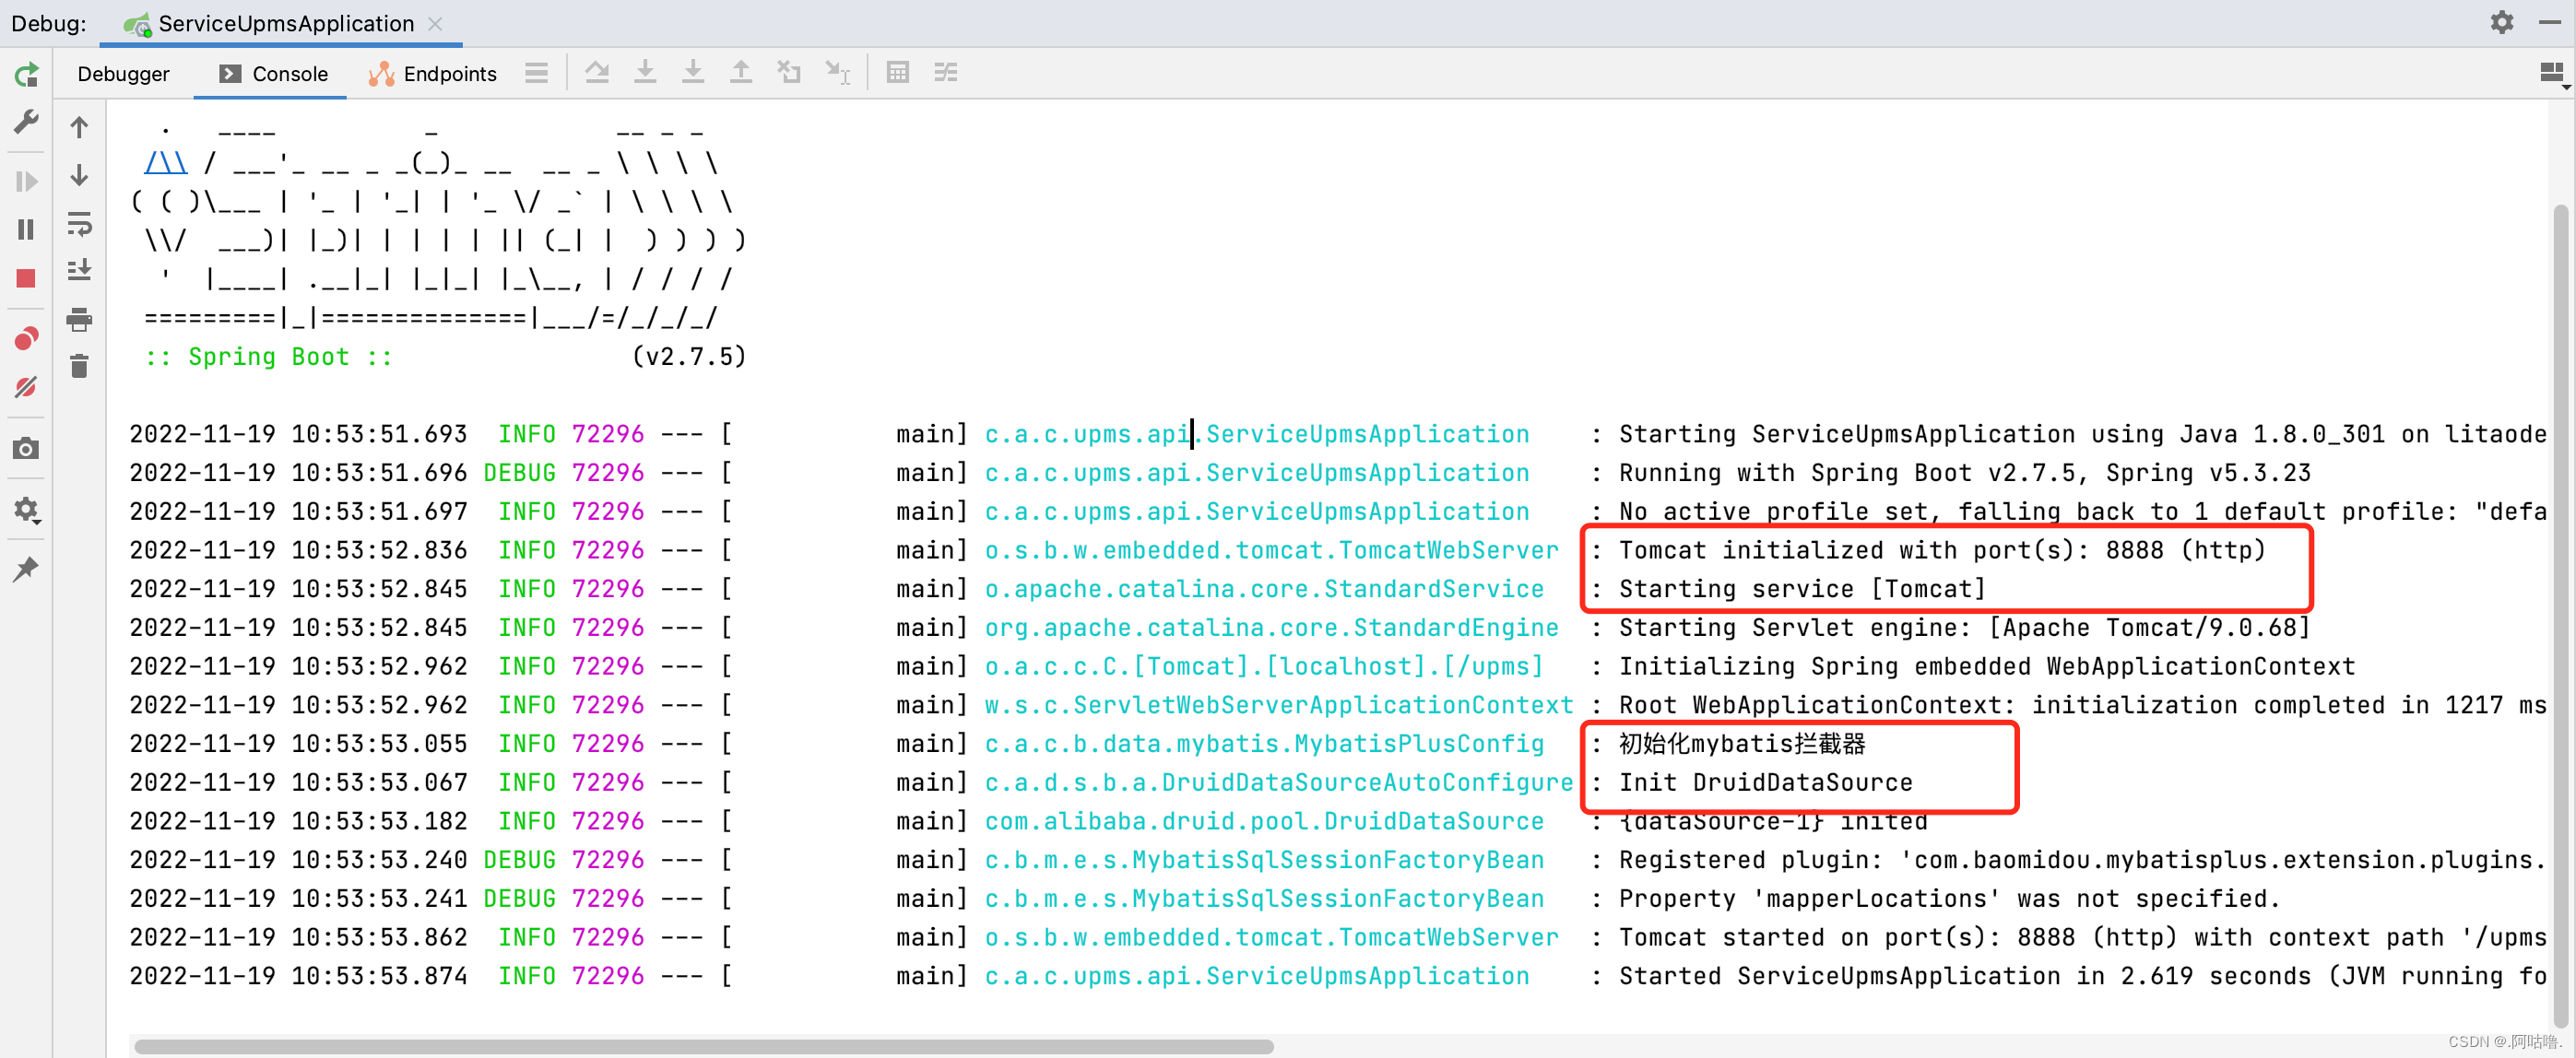Step out of current method

pos(741,72)
